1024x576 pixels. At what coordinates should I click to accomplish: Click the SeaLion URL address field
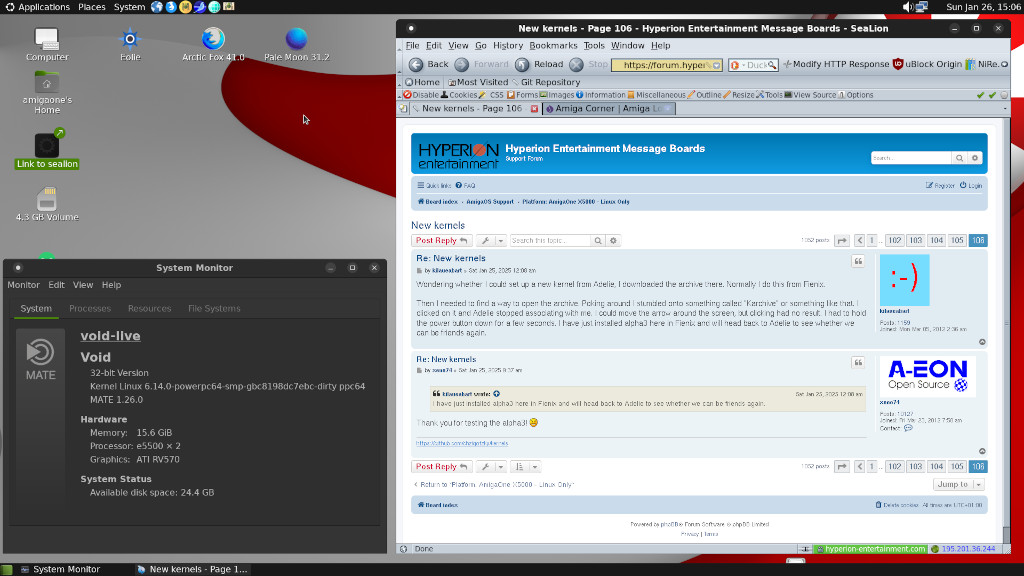coord(666,65)
